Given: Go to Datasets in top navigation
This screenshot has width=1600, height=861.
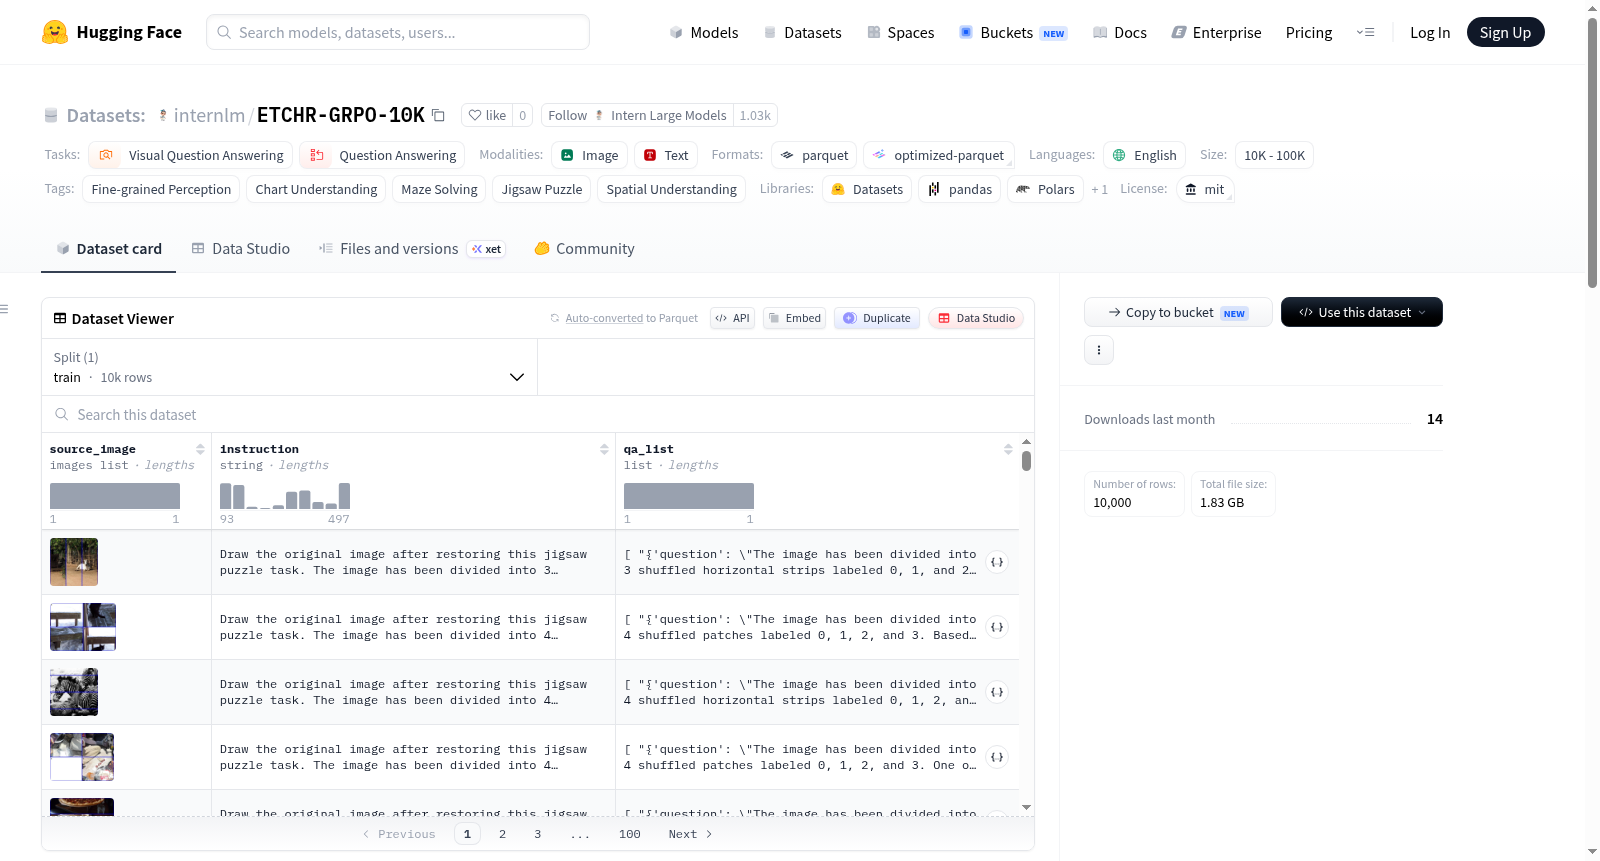Looking at the screenshot, I should 802,32.
